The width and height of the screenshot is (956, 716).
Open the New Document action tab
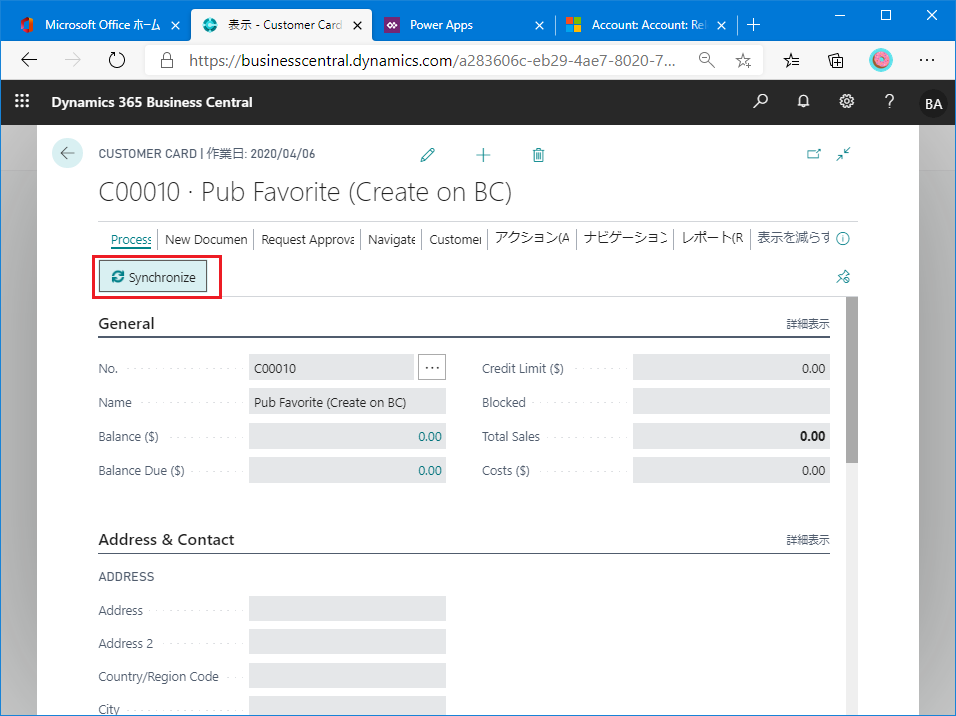click(206, 239)
